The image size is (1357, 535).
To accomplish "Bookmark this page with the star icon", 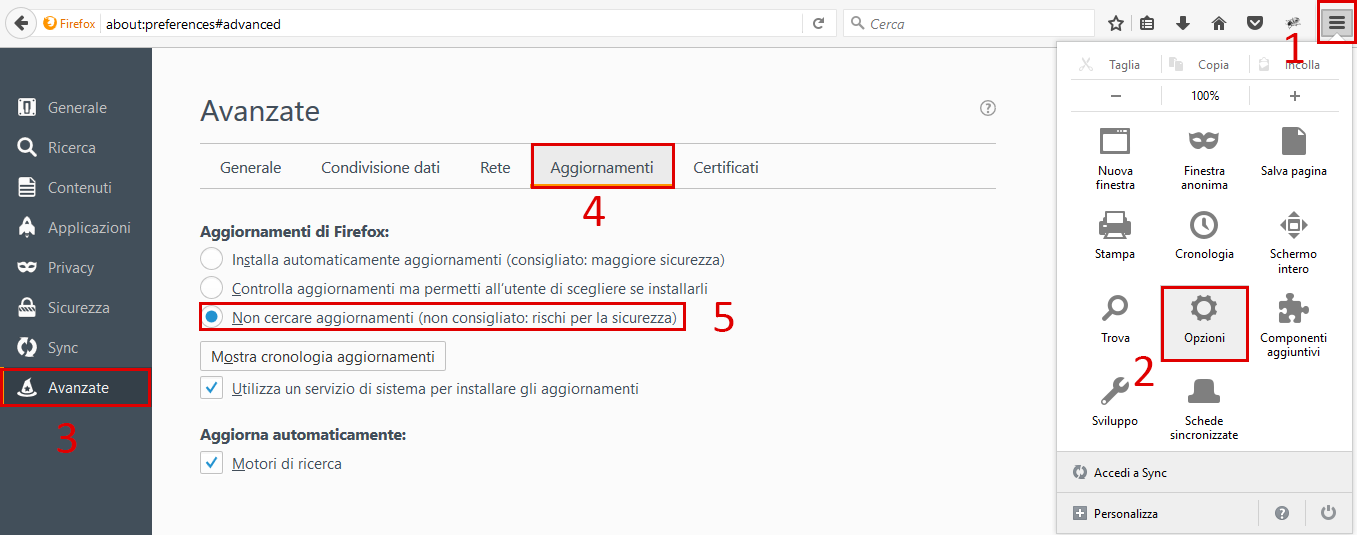I will coord(1116,23).
